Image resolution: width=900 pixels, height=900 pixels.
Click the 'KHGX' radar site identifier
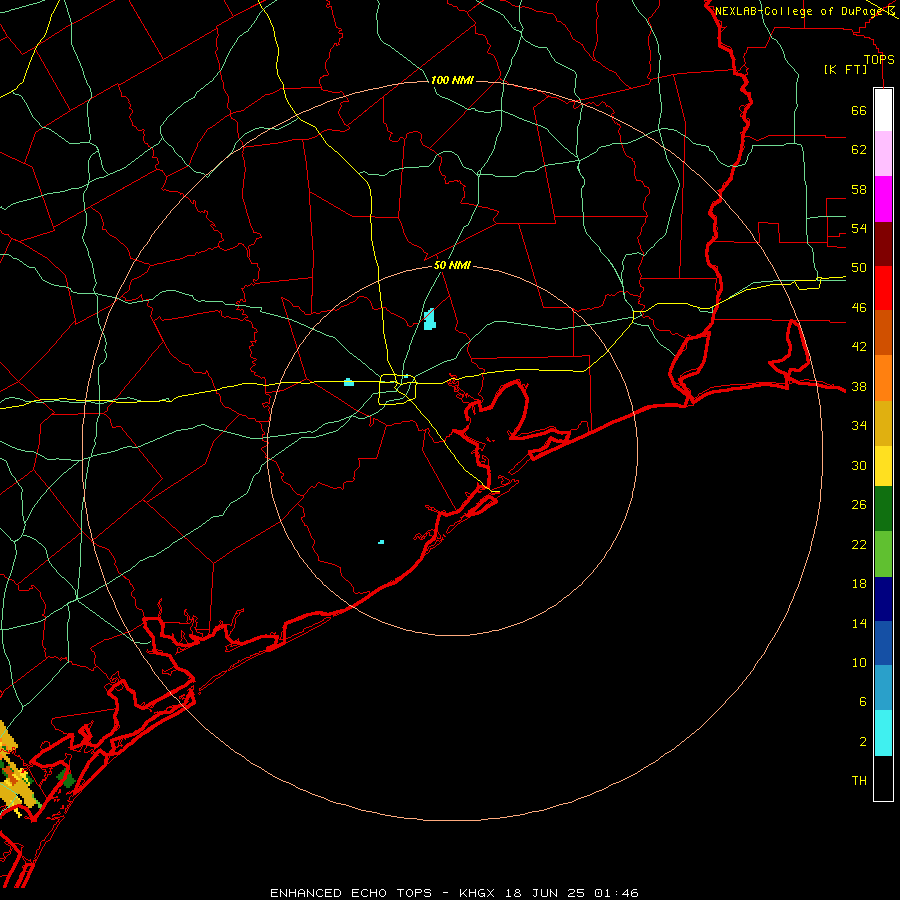tap(476, 893)
